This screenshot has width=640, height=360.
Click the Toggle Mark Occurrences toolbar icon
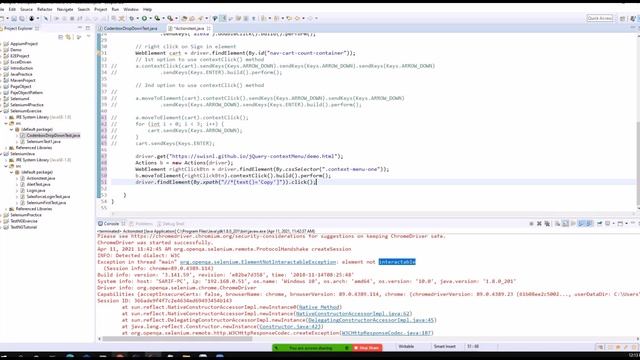point(223,18)
